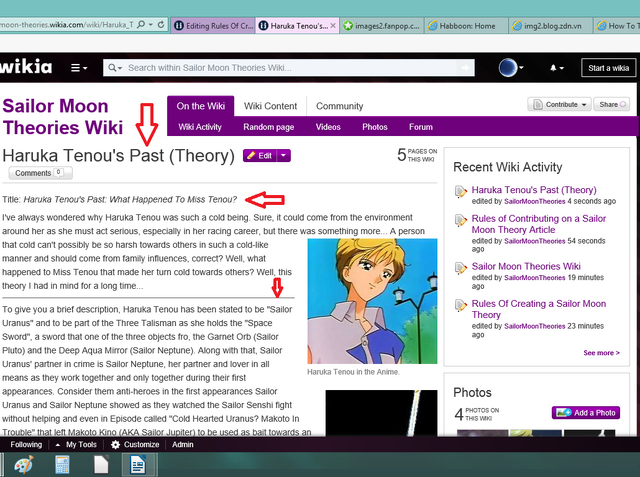
Task: Open the Videos nav item
Action: (x=328, y=127)
